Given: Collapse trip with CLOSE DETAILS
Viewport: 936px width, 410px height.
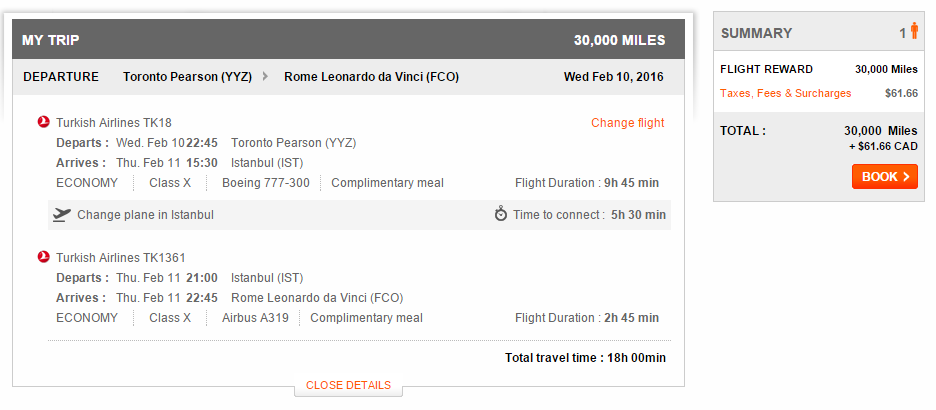Looking at the screenshot, I should (349, 386).
